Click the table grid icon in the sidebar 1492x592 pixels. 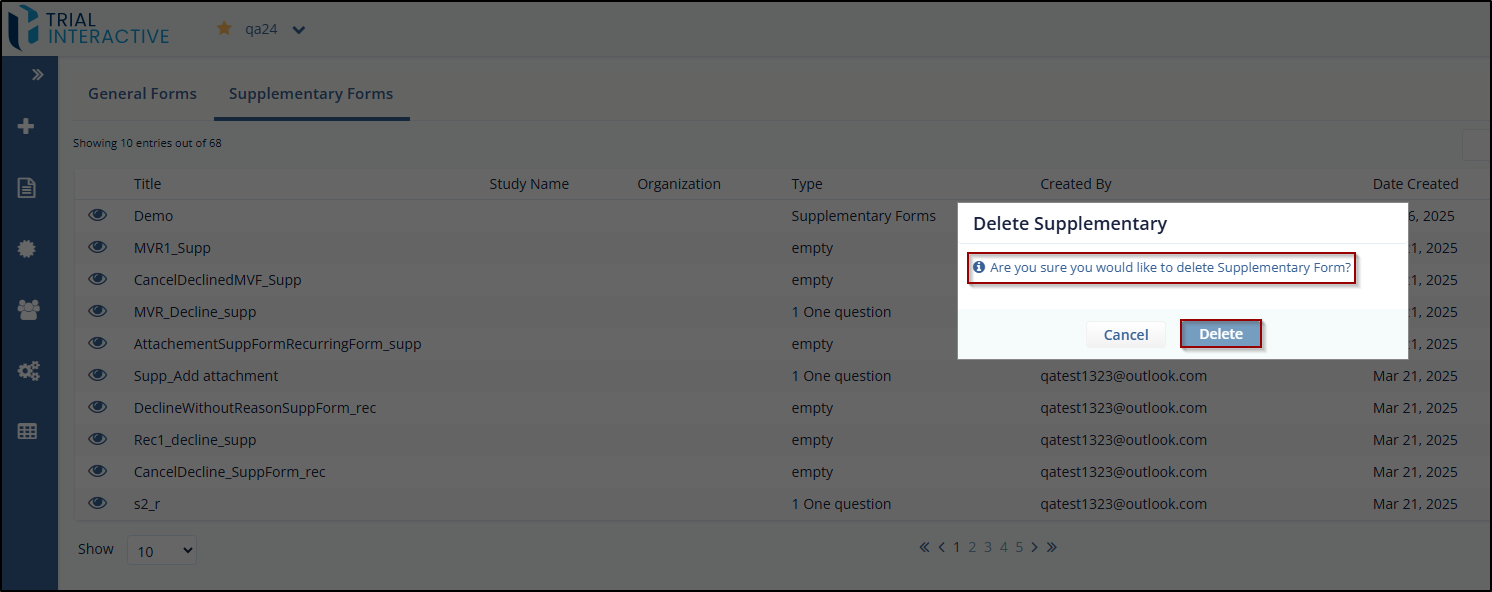click(28, 432)
